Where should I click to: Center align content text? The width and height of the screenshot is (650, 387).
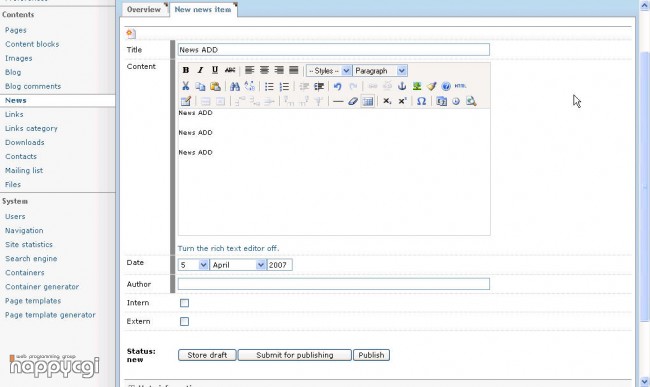pos(264,70)
